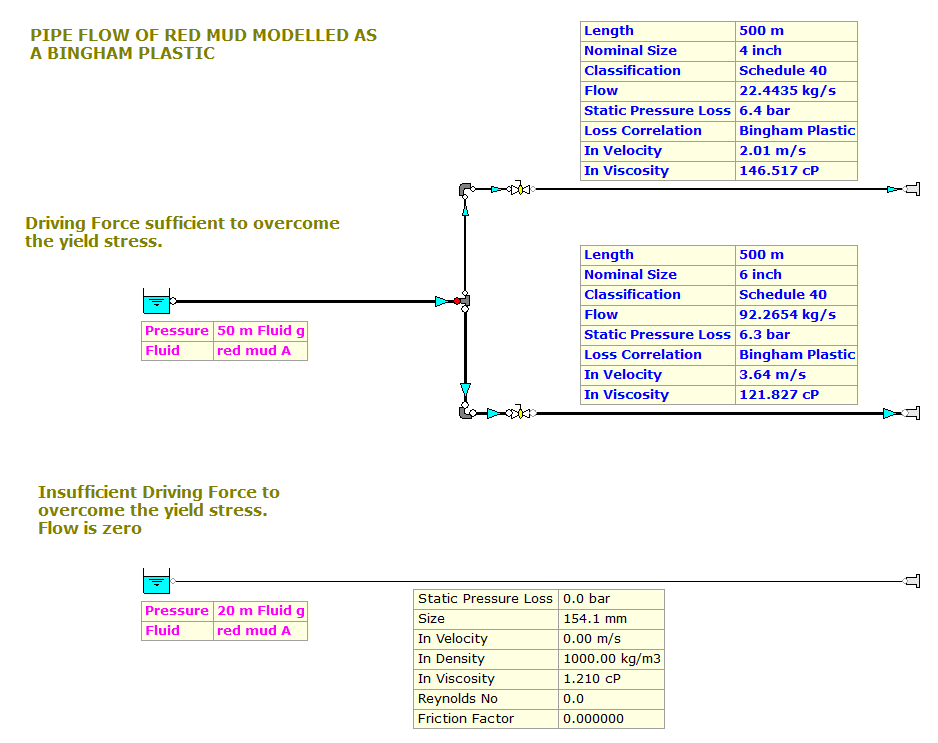Screen dimensions: 938x743
Task: Click the flow arrow entering the tee junction
Action: coord(441,301)
